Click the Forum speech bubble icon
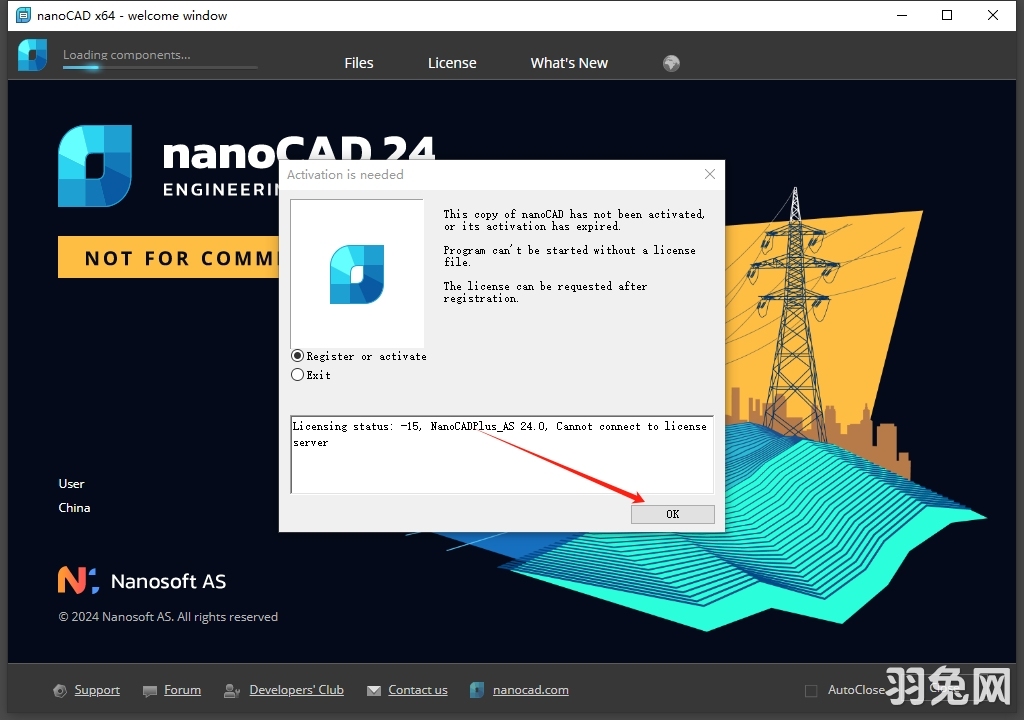Image resolution: width=1024 pixels, height=720 pixels. pos(147,690)
